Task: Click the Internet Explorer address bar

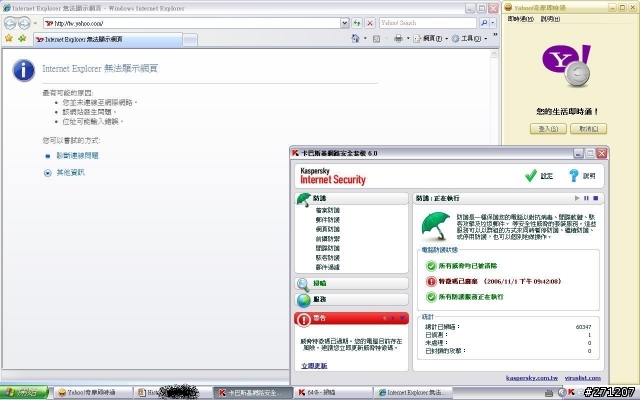Action: tap(192, 23)
